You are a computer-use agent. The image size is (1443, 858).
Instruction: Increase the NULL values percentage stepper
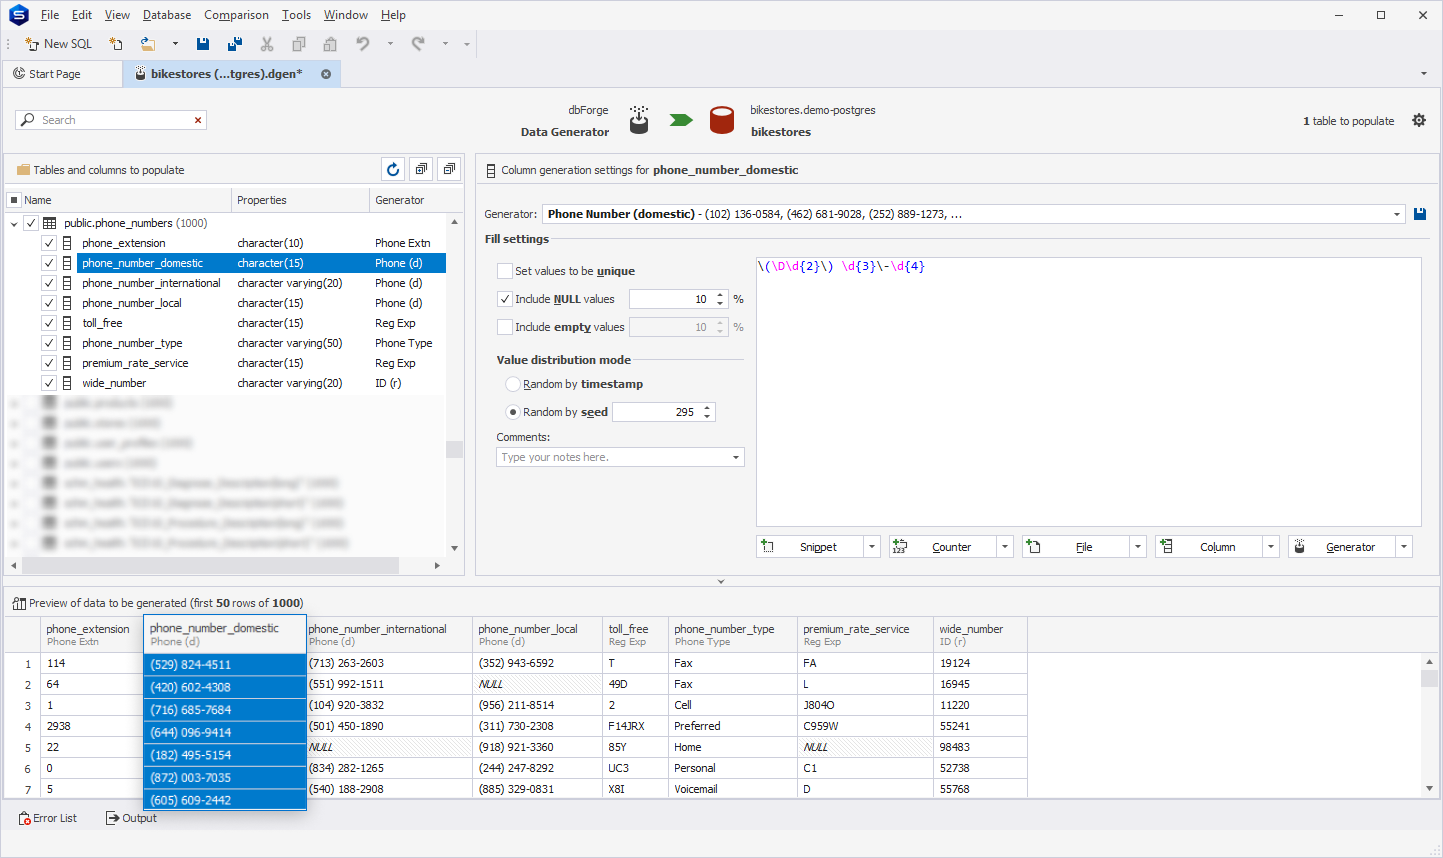click(x=720, y=295)
